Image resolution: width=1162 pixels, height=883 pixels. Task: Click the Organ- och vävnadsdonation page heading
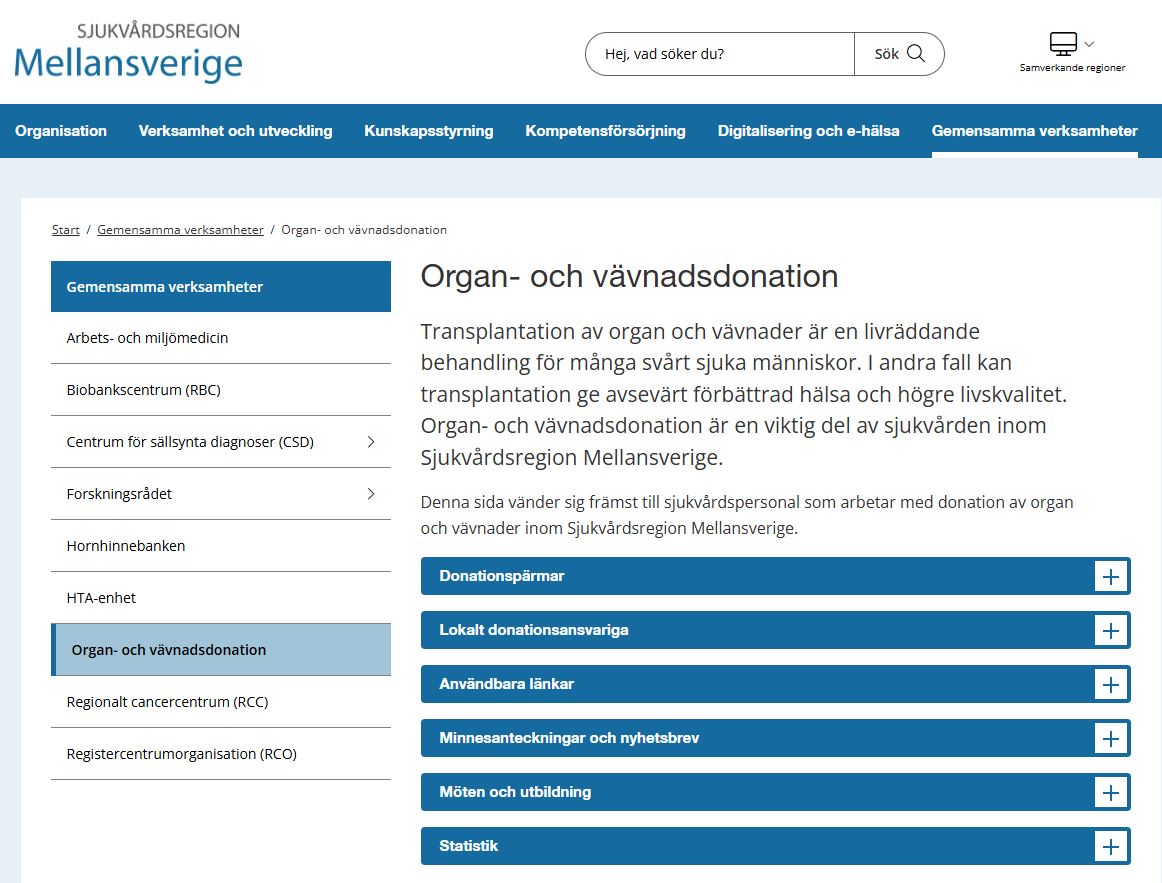tap(629, 277)
